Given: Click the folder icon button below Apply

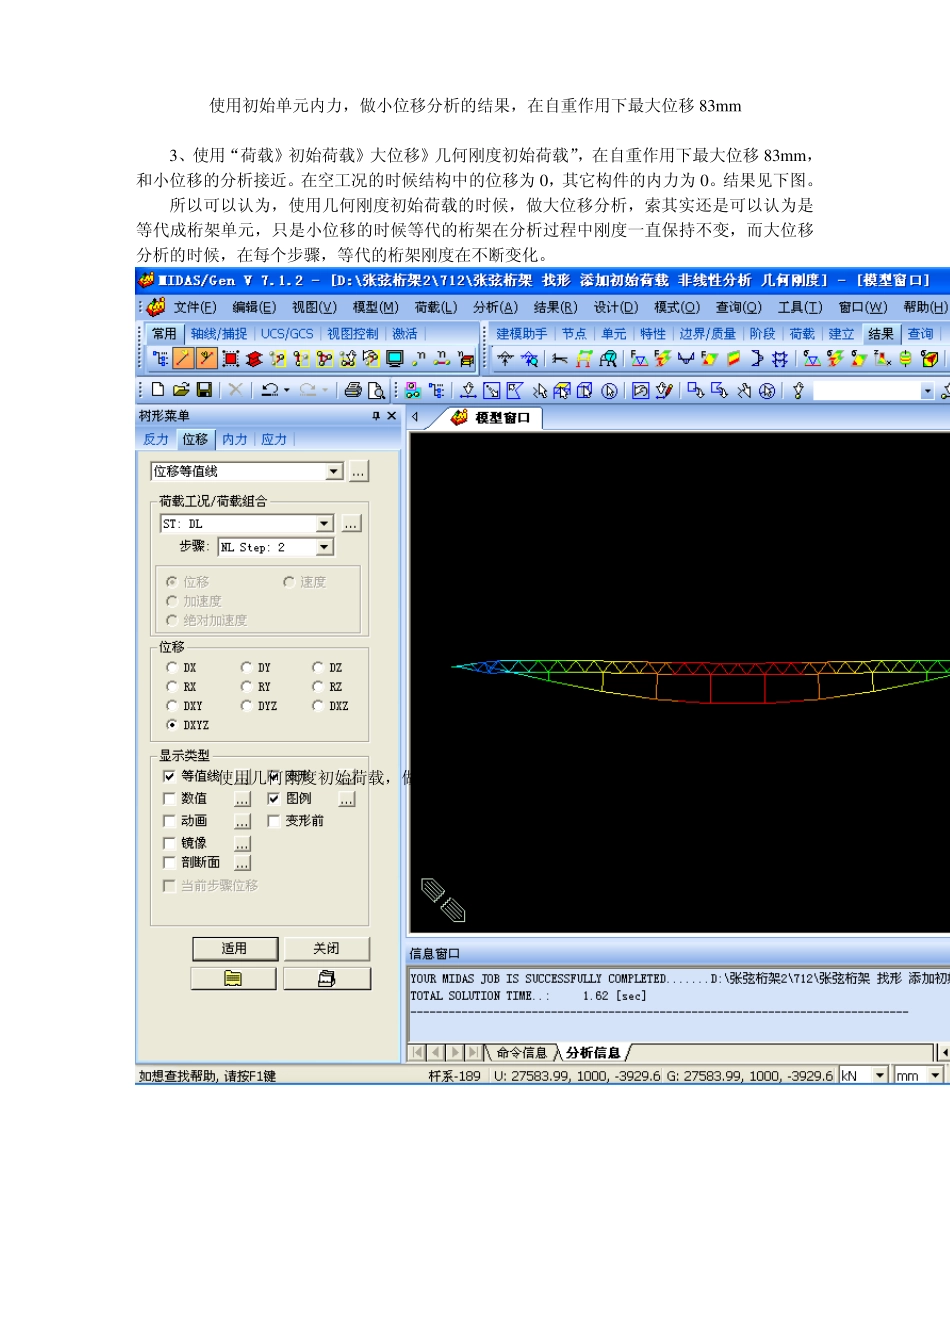Looking at the screenshot, I should [x=233, y=978].
